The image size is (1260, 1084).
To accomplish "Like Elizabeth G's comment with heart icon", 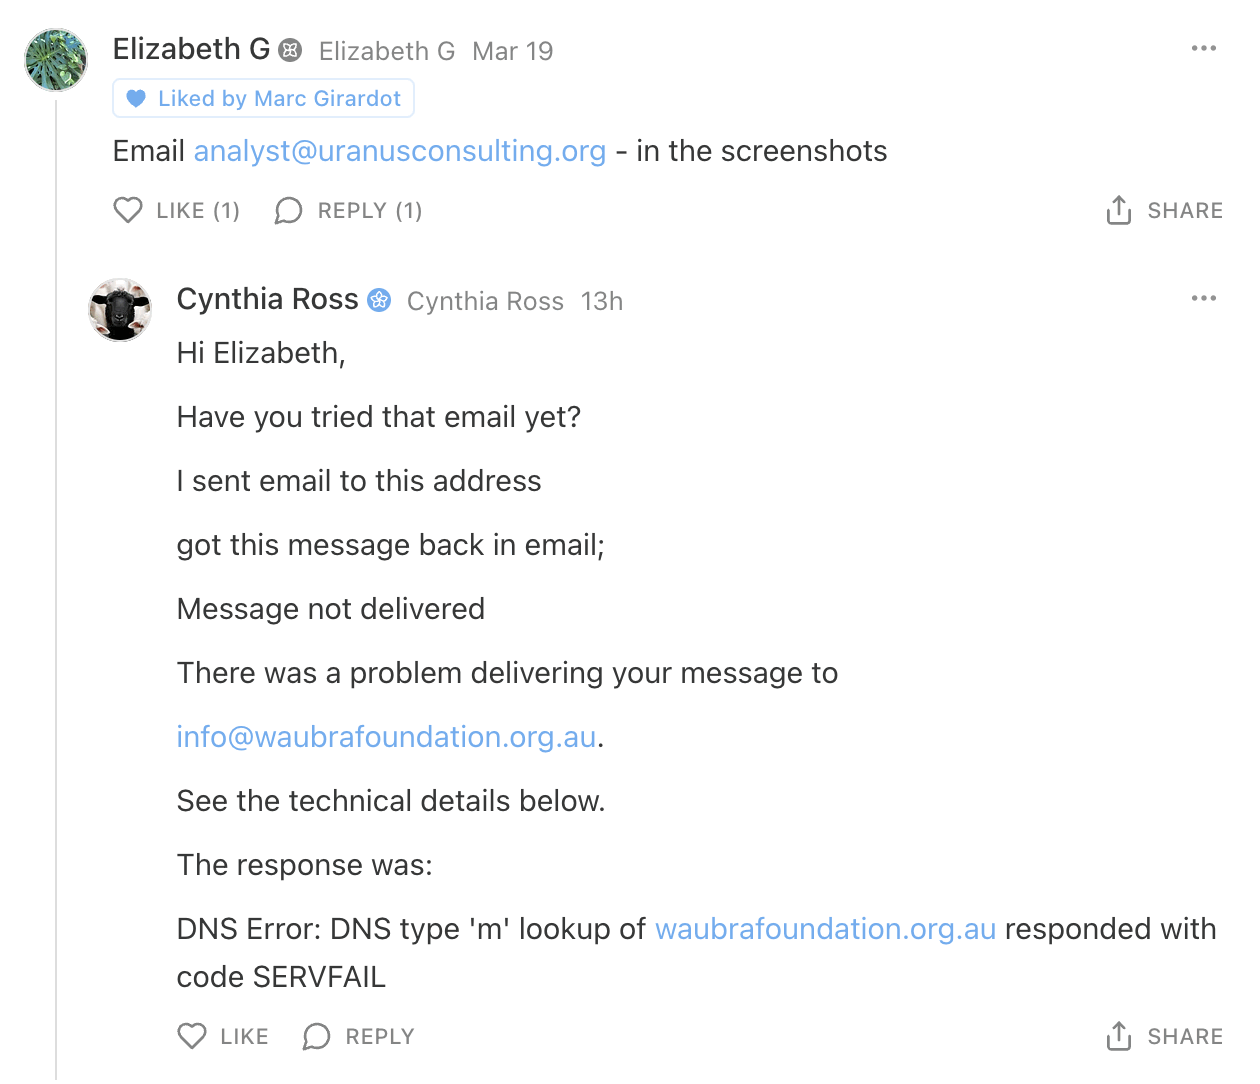I will coord(128,210).
